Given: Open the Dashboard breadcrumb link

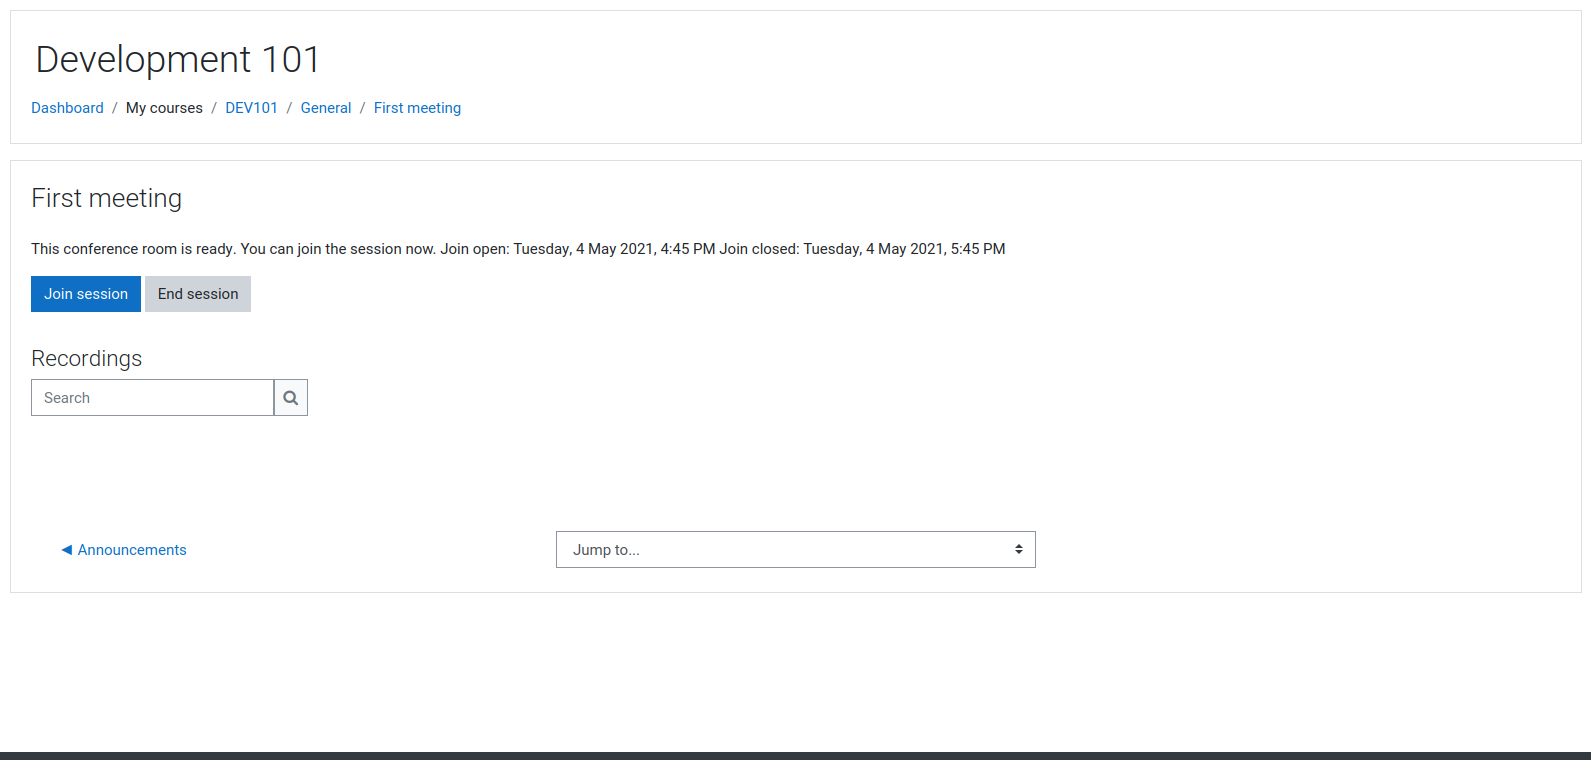Looking at the screenshot, I should click(x=67, y=108).
